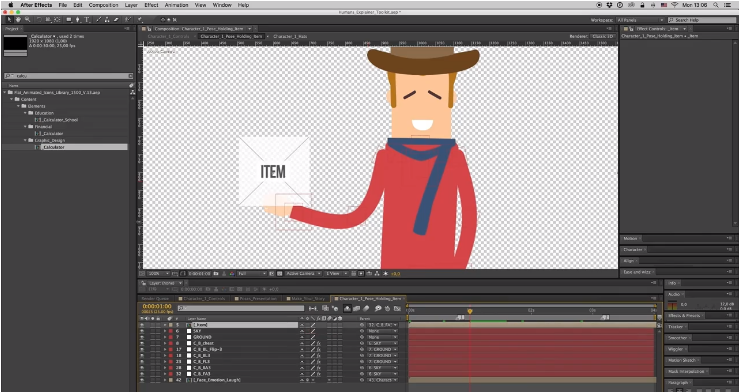Open the project flowchart view icon
Viewport: 739px width, 392px height.
pyautogui.click(x=132, y=92)
